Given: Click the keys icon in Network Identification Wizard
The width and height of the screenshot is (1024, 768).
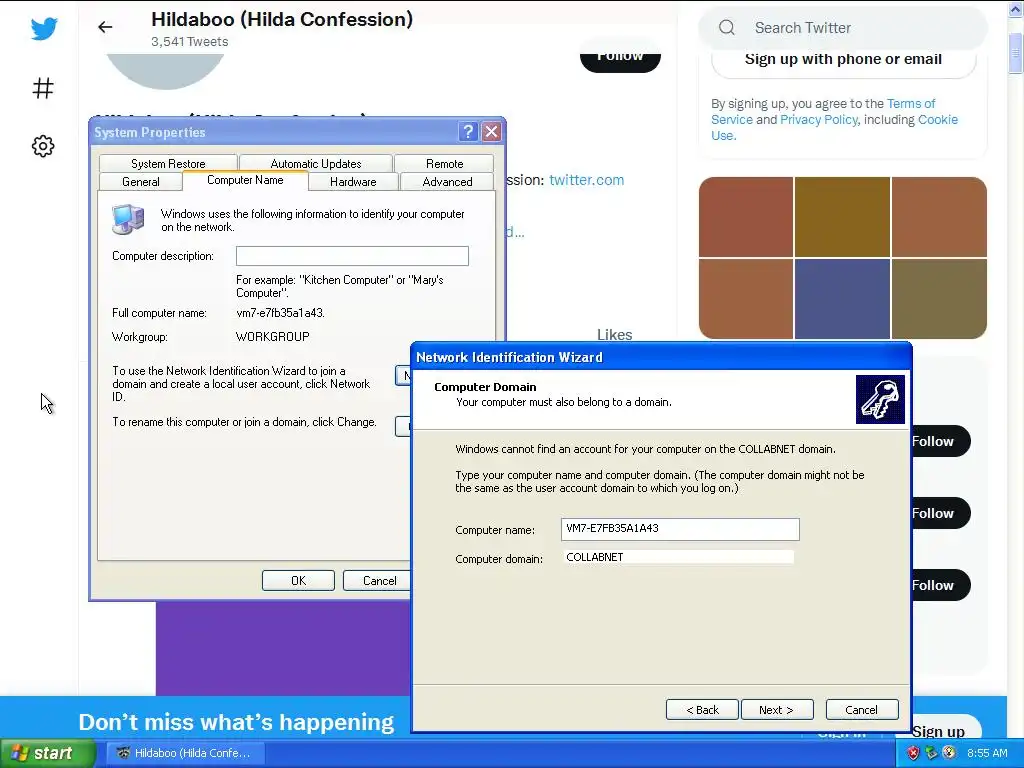Looking at the screenshot, I should coord(880,399).
